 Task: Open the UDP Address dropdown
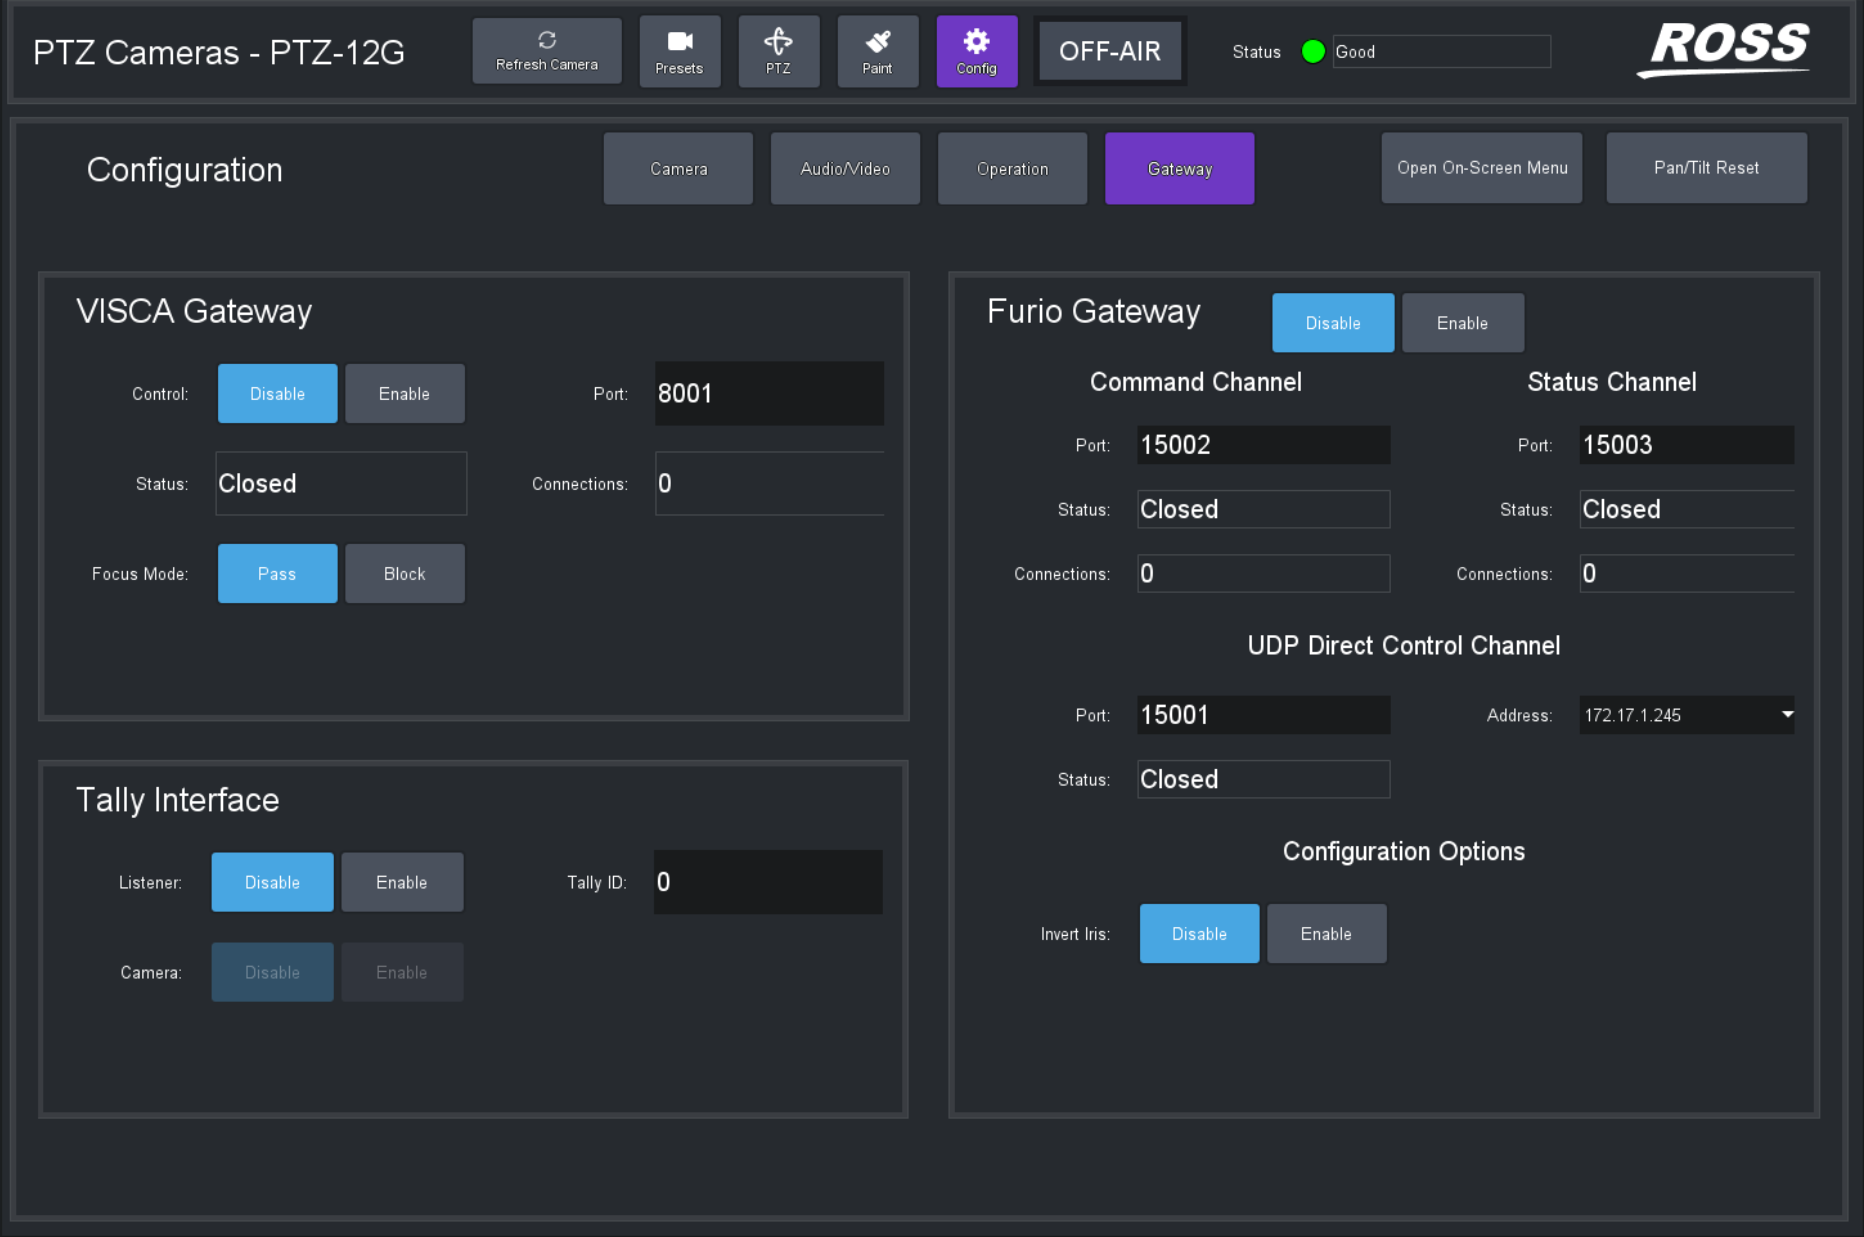[x=1787, y=714]
